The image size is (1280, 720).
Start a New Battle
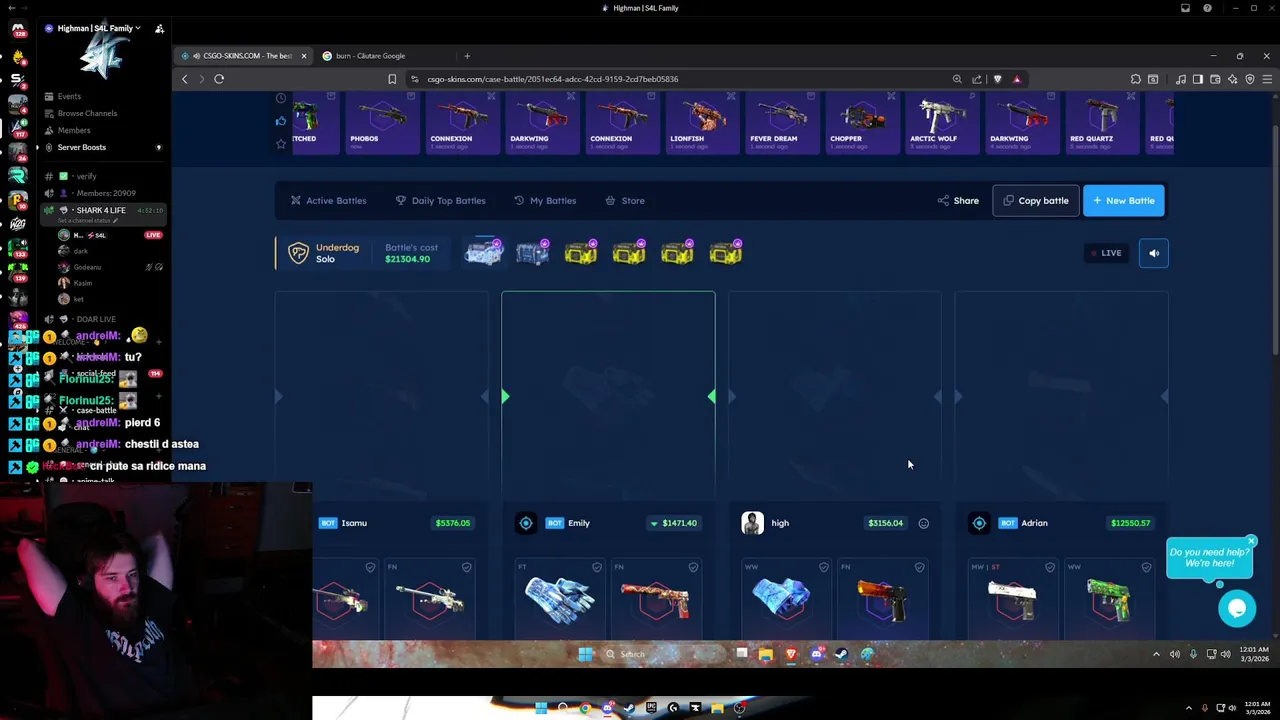1124,200
